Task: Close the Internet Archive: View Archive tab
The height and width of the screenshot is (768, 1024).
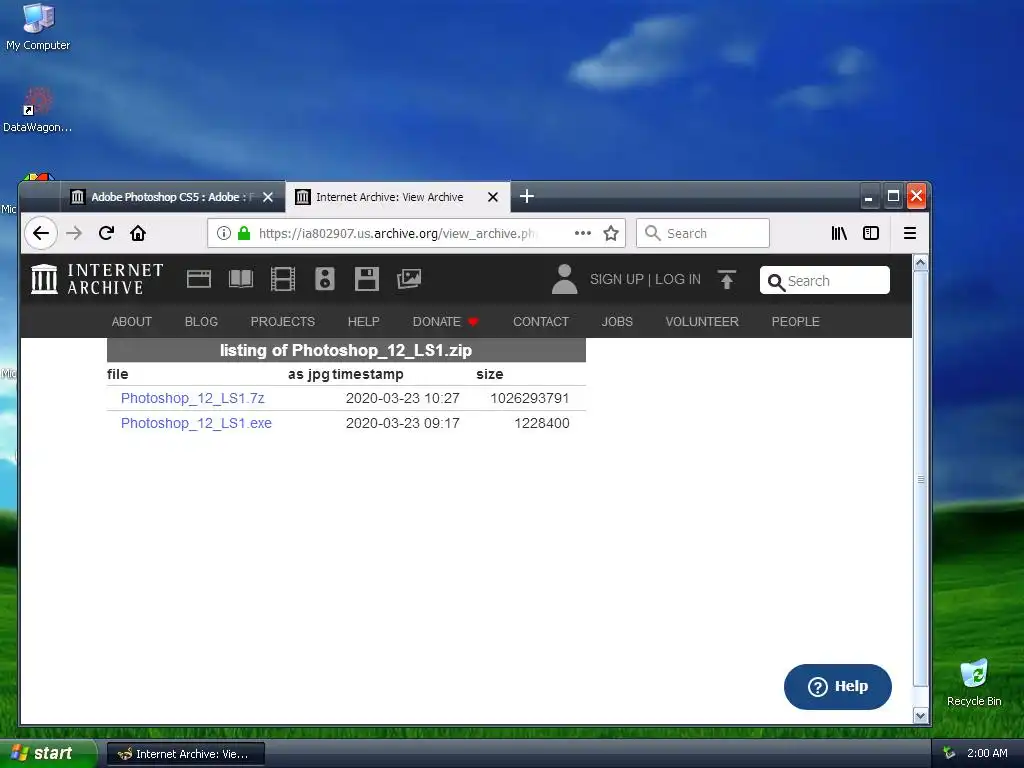Action: coord(493,197)
